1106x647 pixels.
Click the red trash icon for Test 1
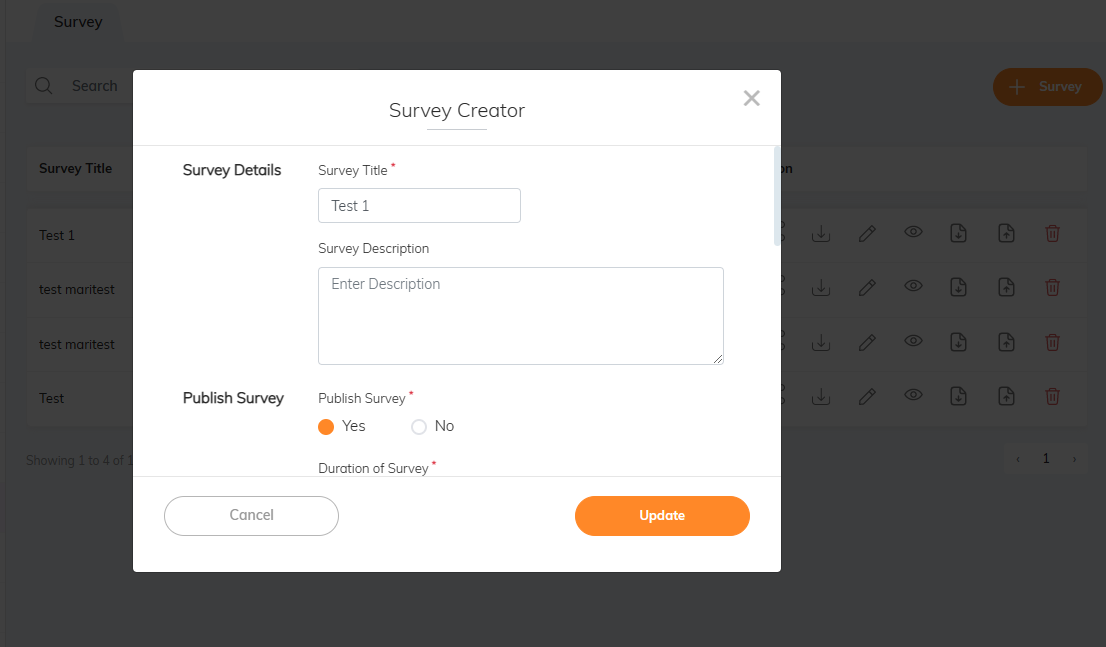tap(1052, 234)
